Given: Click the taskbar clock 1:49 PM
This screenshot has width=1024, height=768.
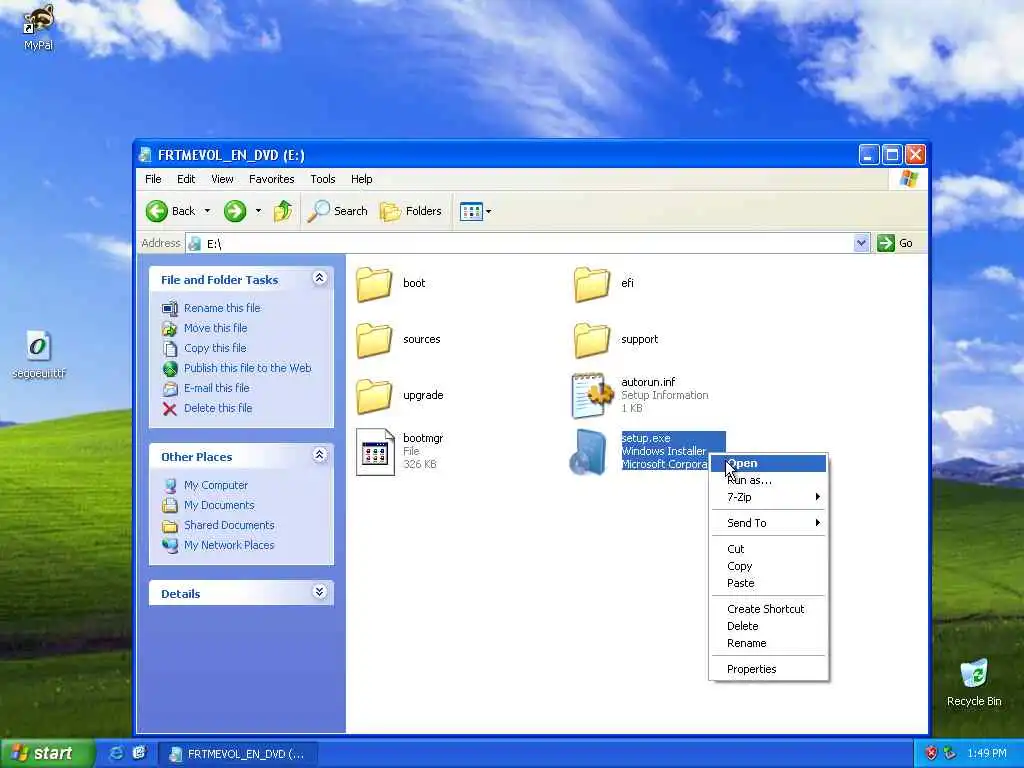Looking at the screenshot, I should tap(986, 754).
